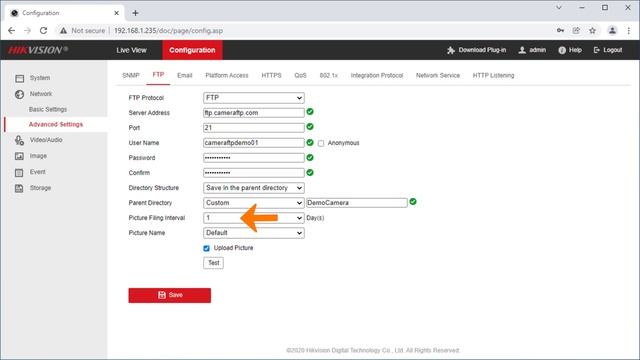
Task: Click the Hikvision logo
Action: tap(38, 50)
